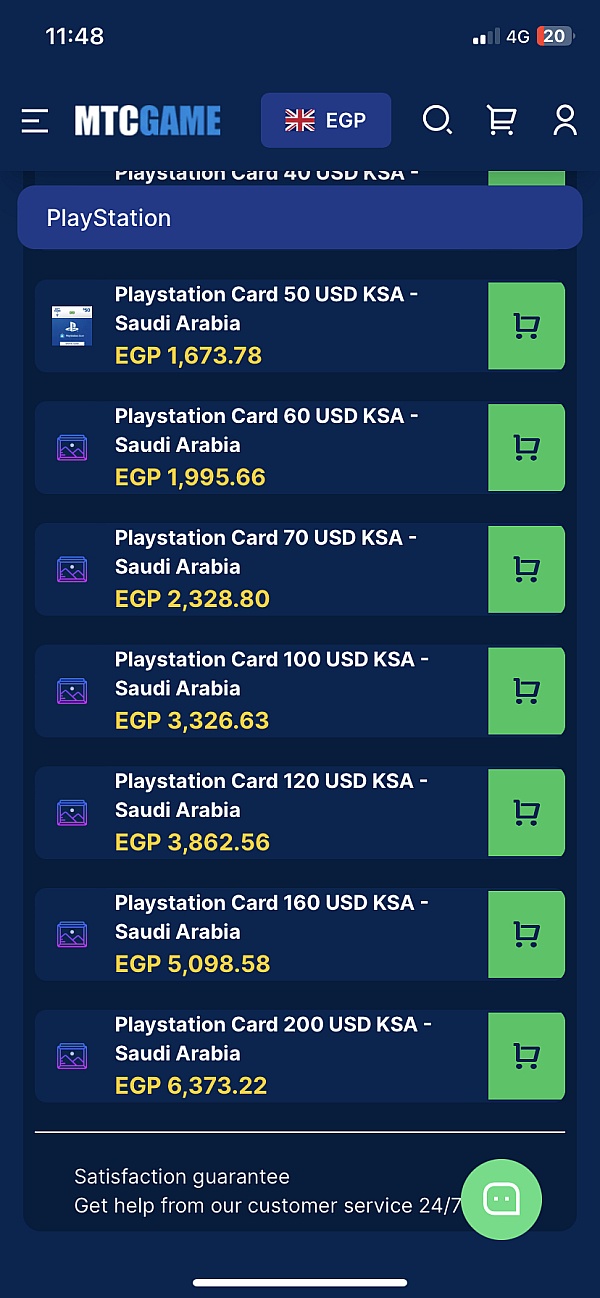Open Playstation Card 50 USD KSA product
Image resolution: width=600 pixels, height=1298 pixels.
pos(266,308)
